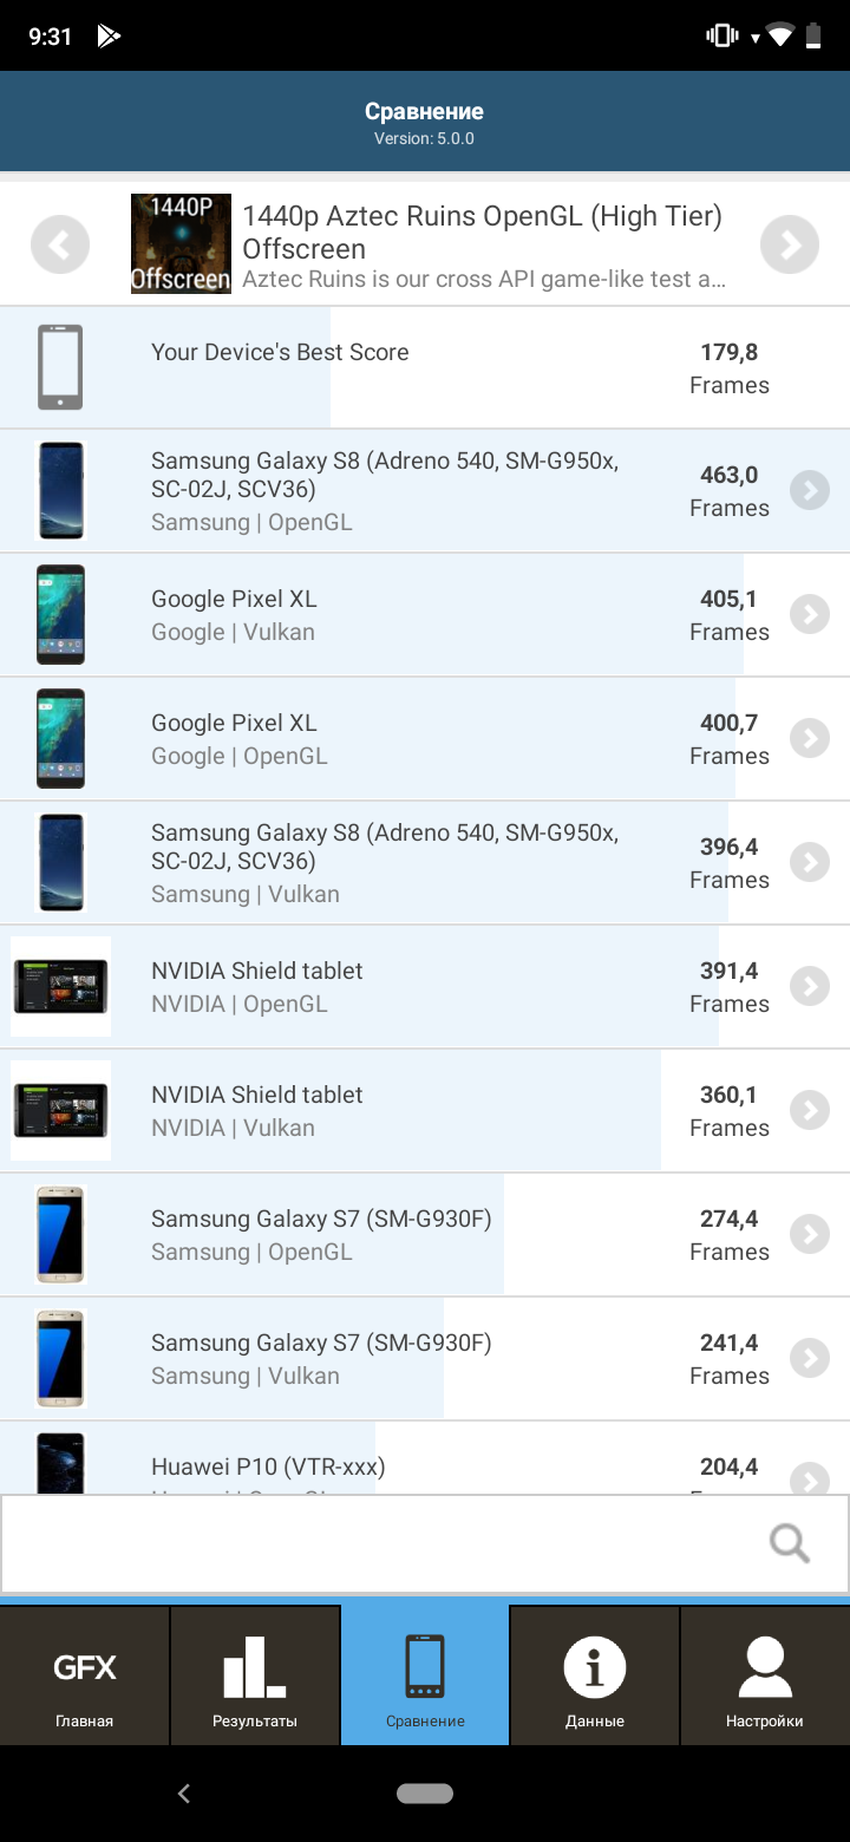Expand Google Pixel XL Vulkan details chevron

tap(809, 614)
